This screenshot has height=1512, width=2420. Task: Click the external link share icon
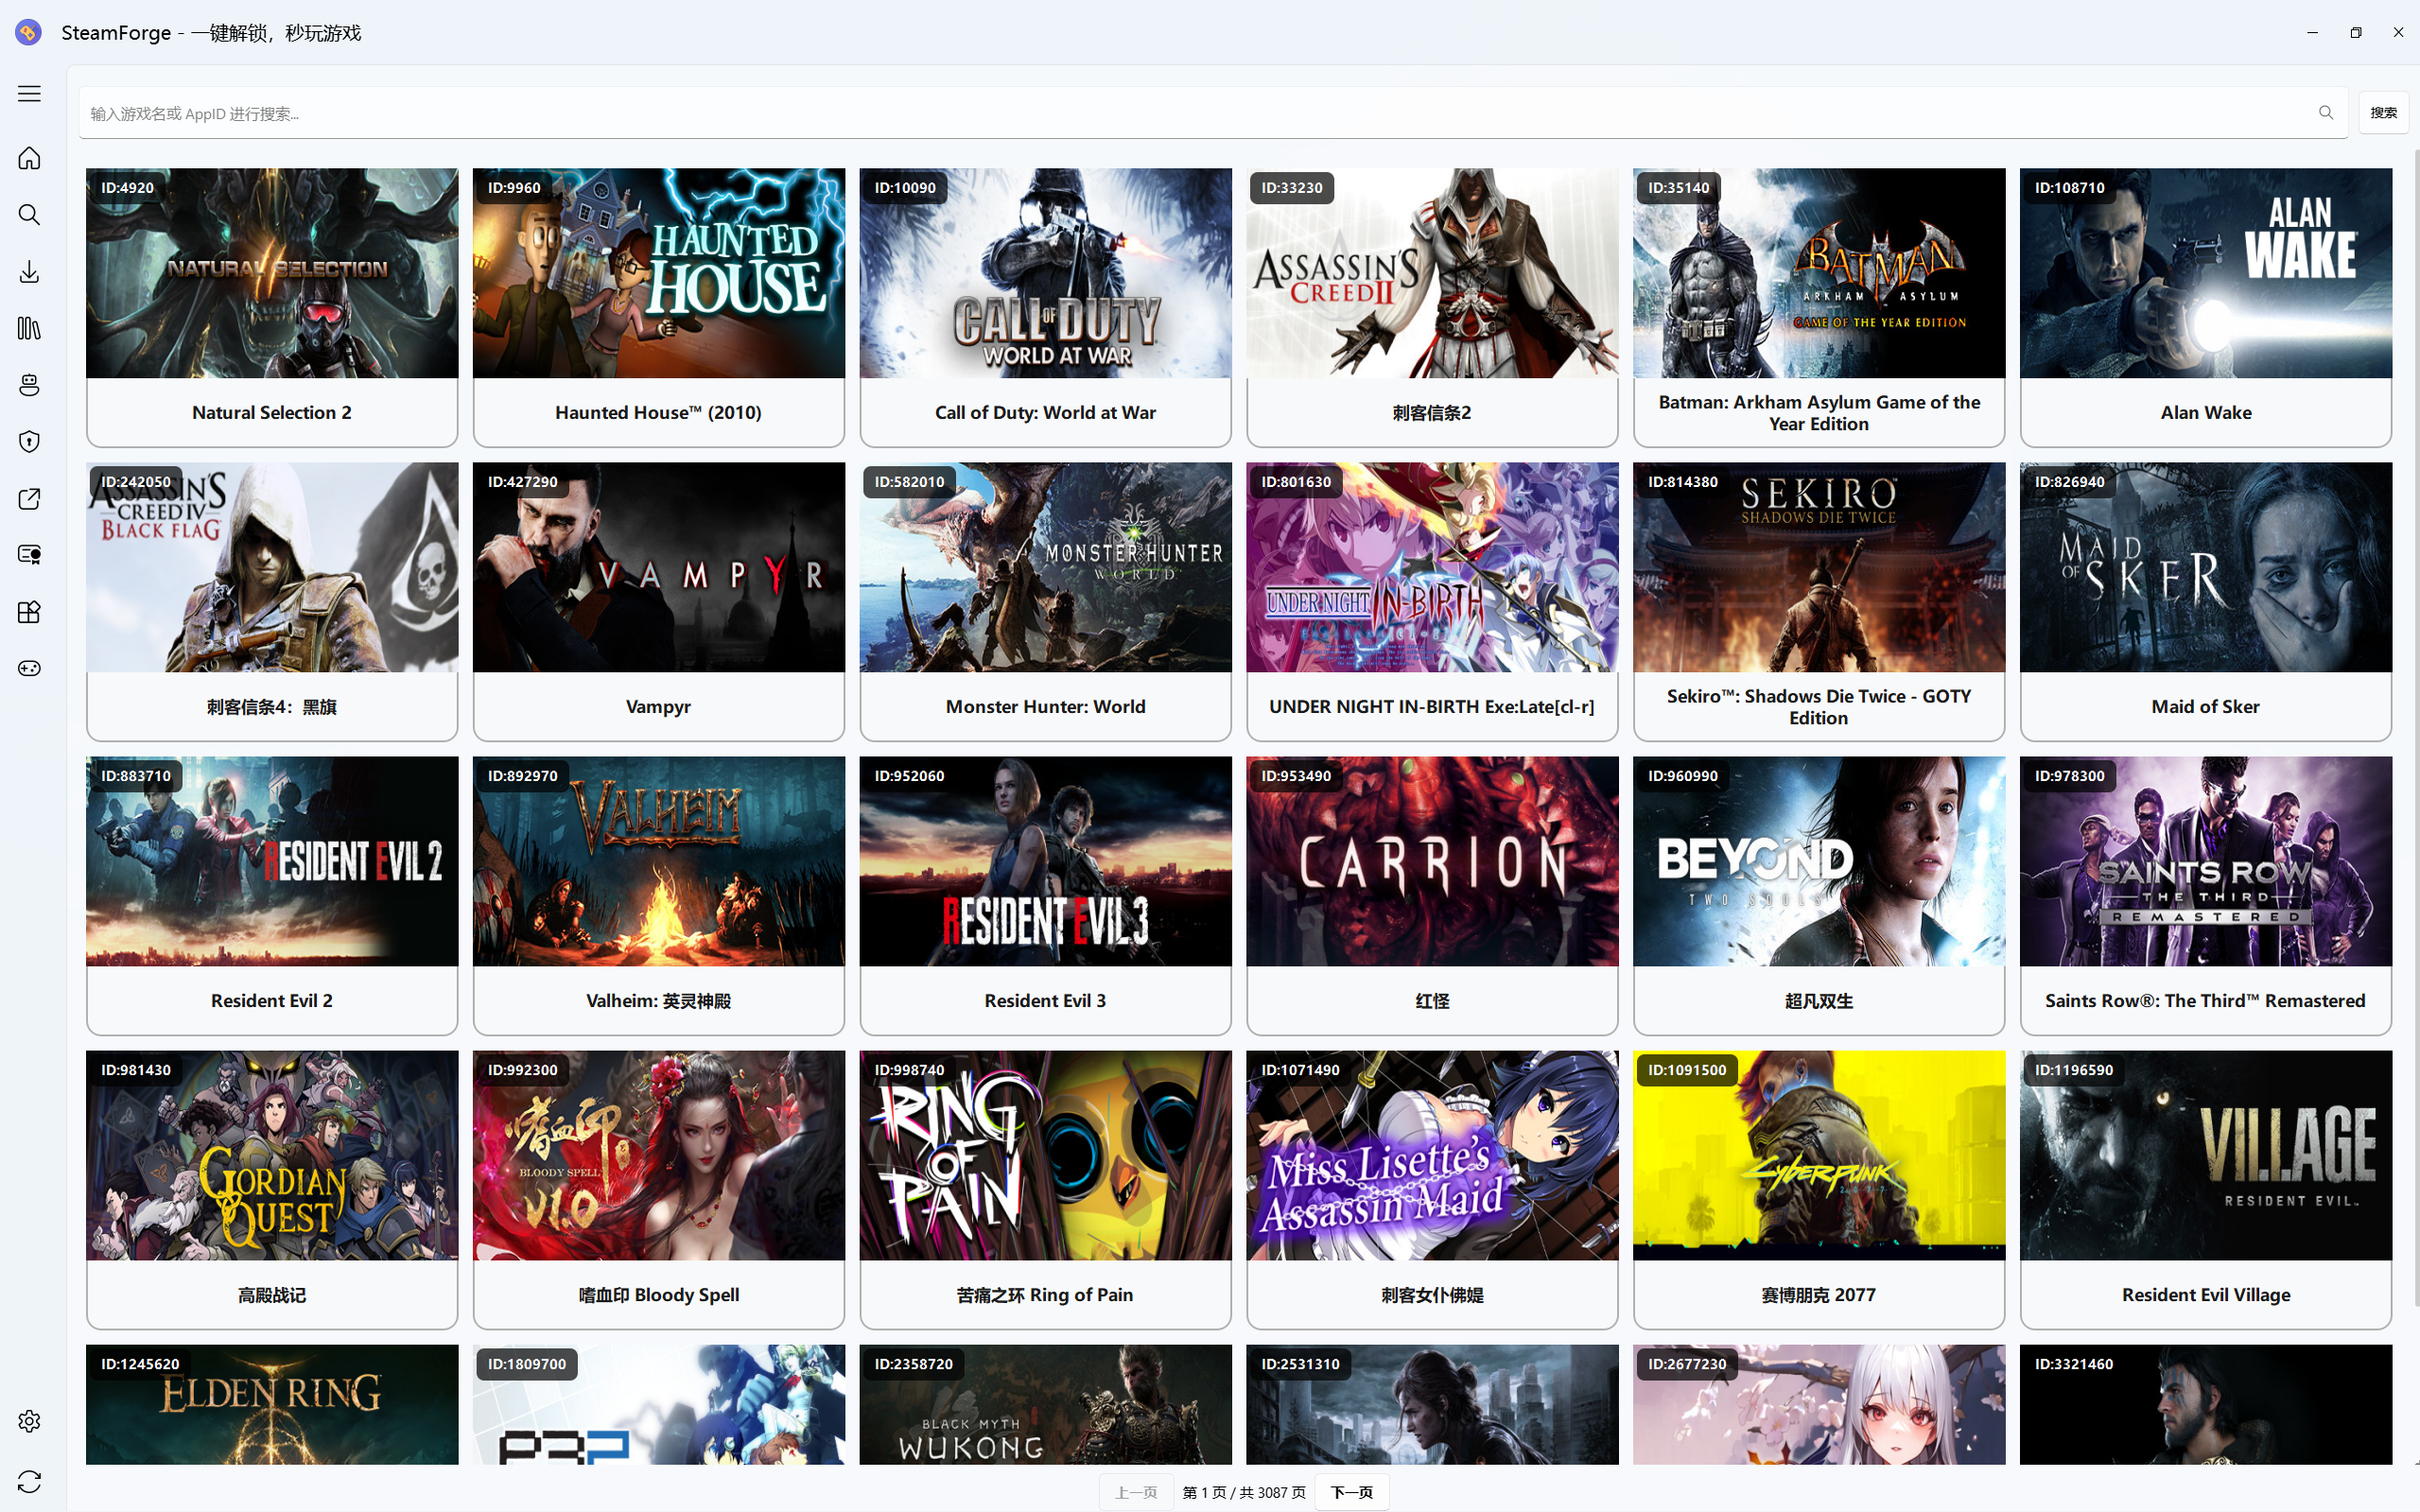(29, 499)
